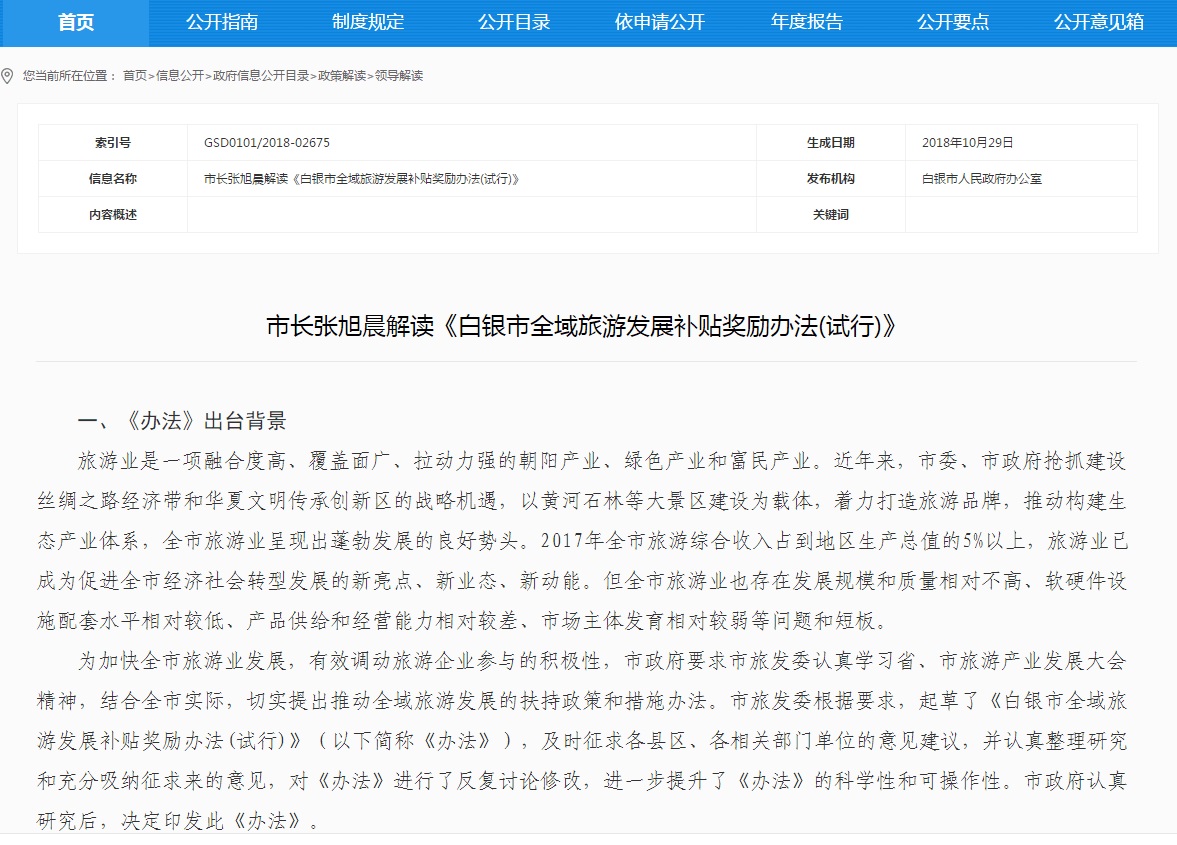This screenshot has height=845, width=1177.
Task: Open the 公开意见箱 navigation item
Action: point(1099,22)
